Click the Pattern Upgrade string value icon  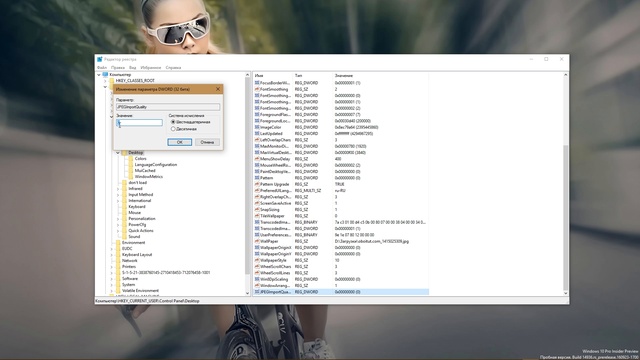coord(257,184)
